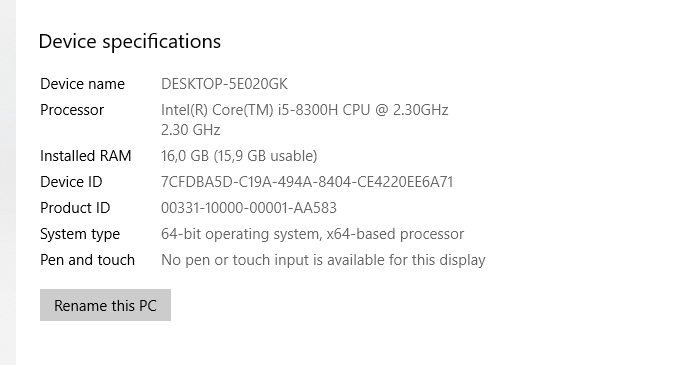
Task: Click the No pen or touch input text
Action: [323, 260]
